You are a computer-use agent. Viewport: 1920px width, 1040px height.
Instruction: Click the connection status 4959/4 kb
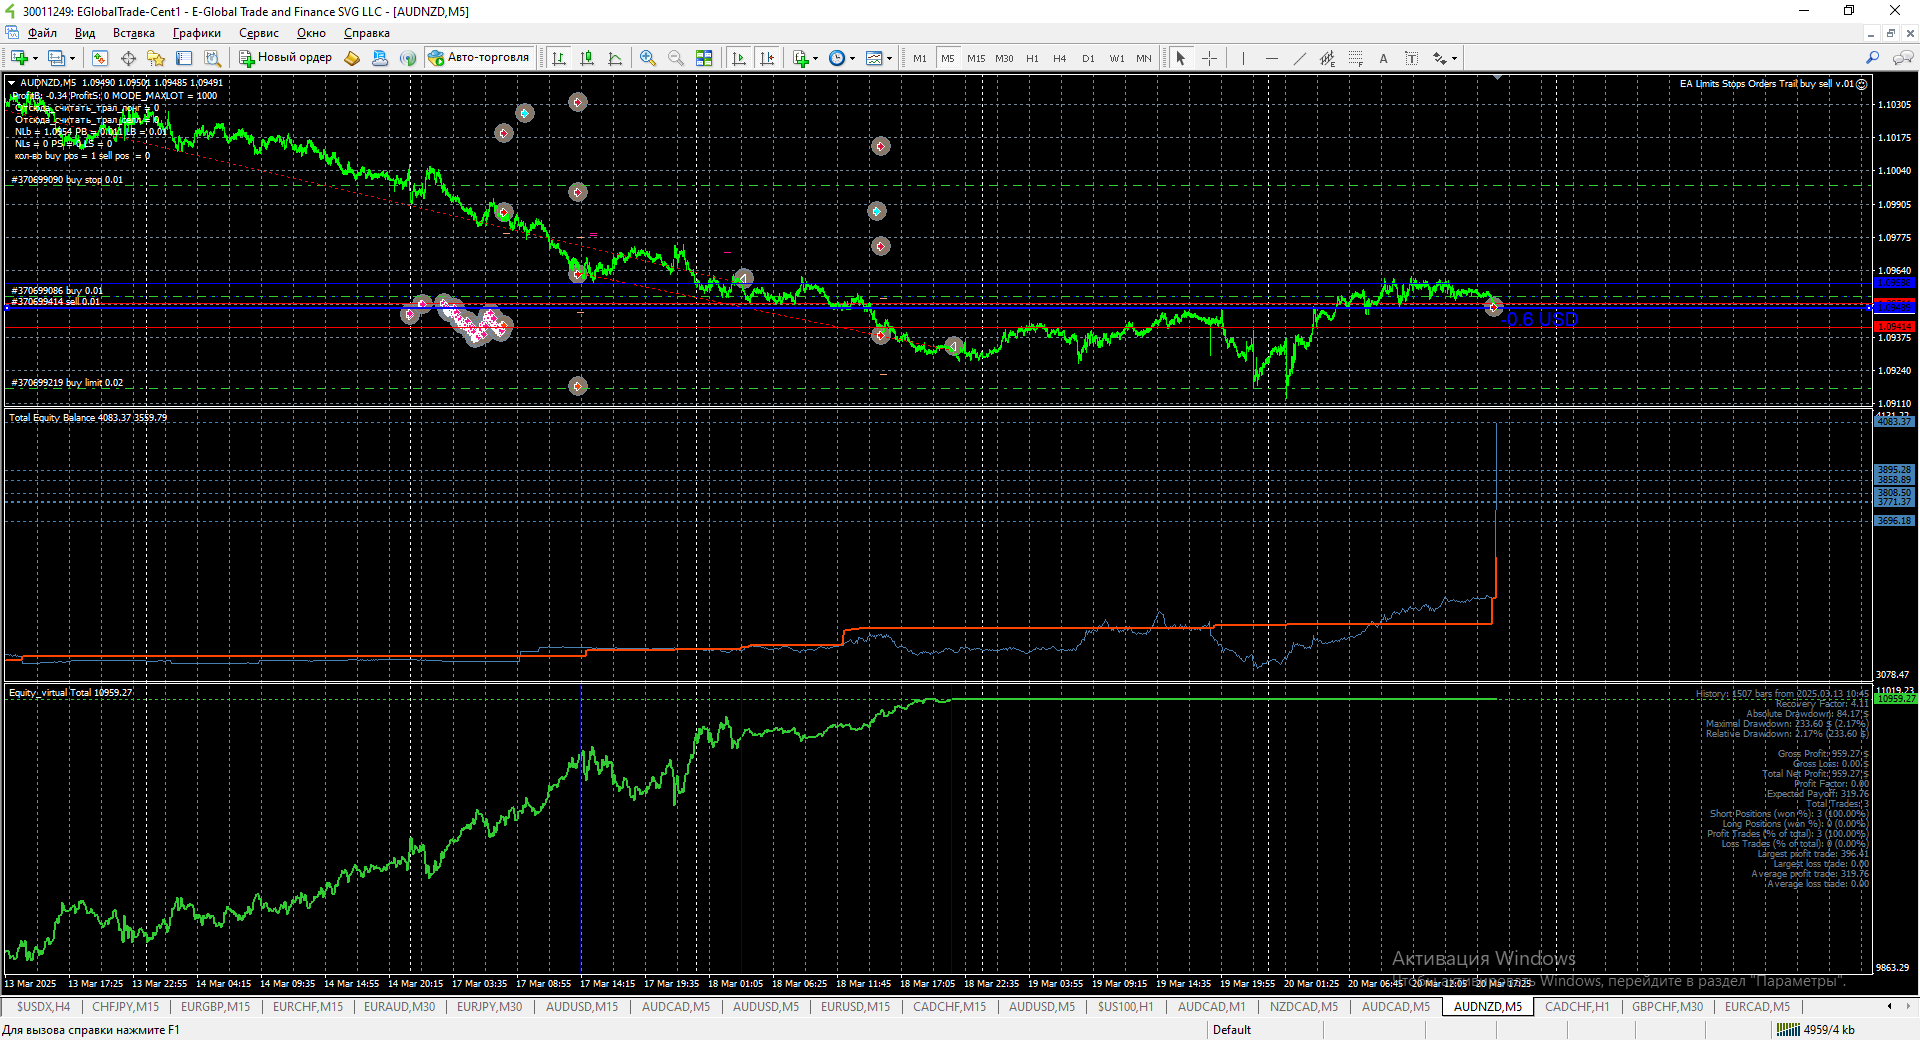pyautogui.click(x=1818, y=1030)
